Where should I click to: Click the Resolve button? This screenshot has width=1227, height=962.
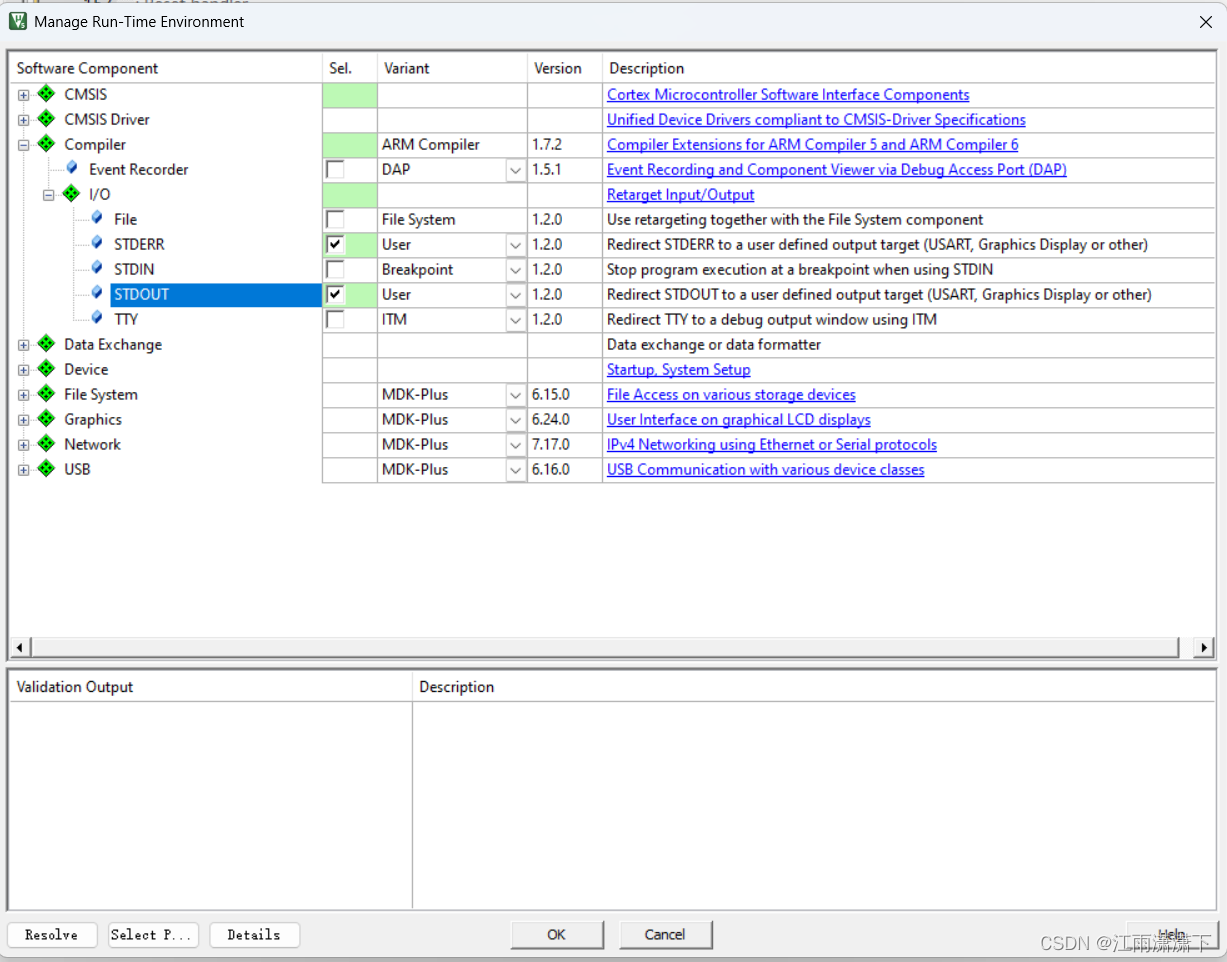coord(52,935)
